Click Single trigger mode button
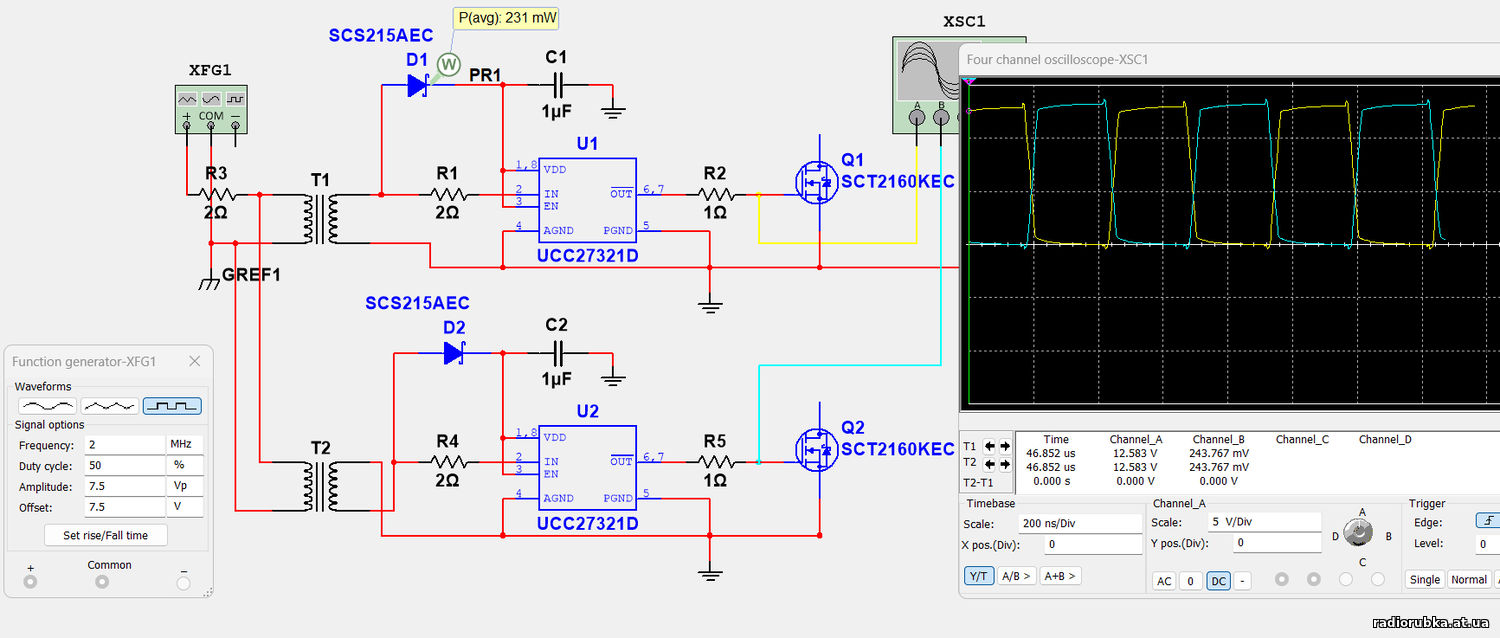1500x638 pixels. [x=1424, y=580]
